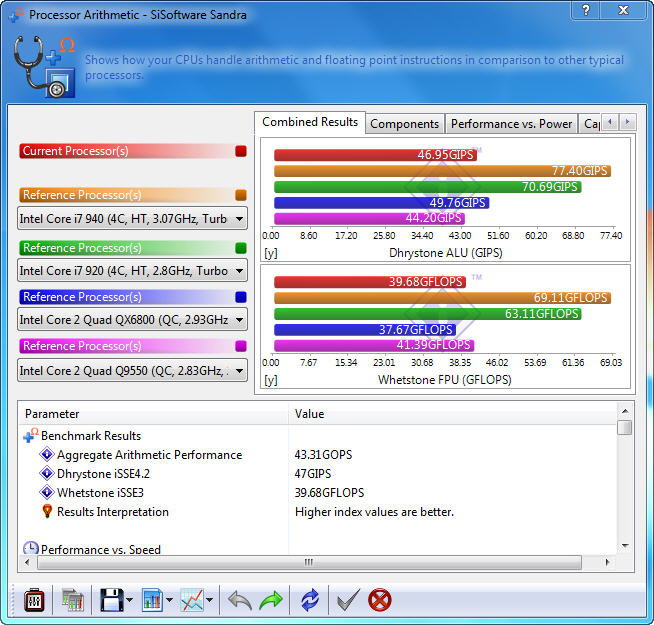This screenshot has height=625, width=654.
Task: Click the blue refresh arrows icon
Action: (310, 601)
